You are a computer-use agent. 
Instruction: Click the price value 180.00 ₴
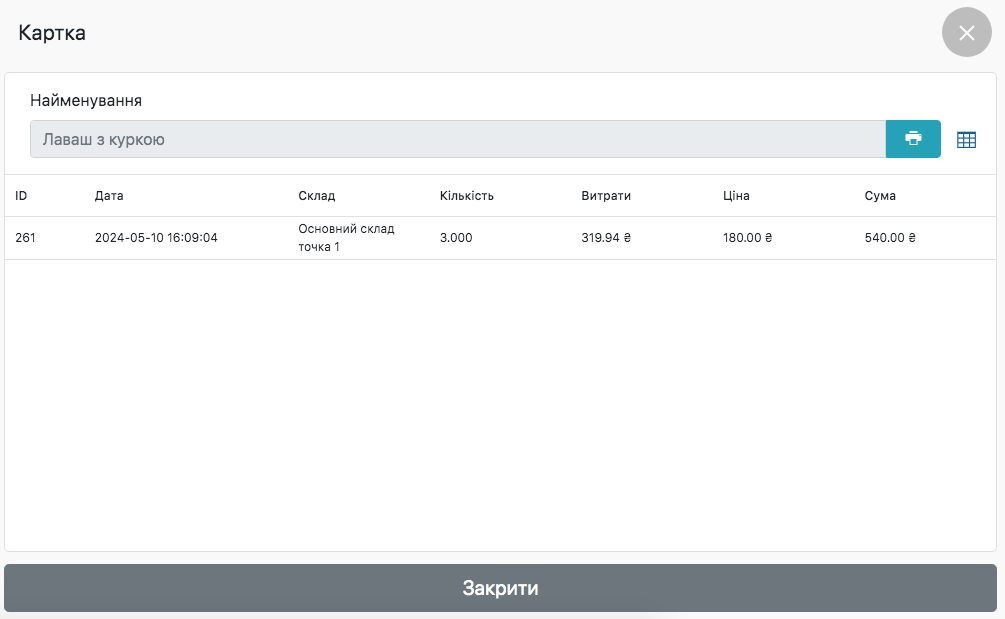(x=749, y=238)
